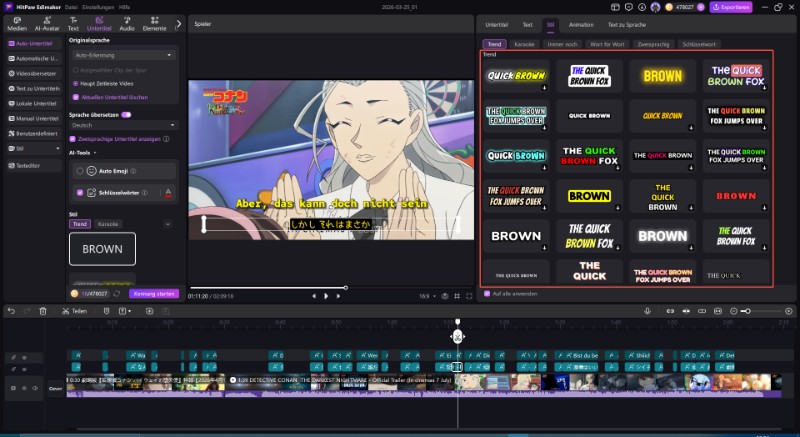
Task: Click the player progress slider handle
Action: 345,288
